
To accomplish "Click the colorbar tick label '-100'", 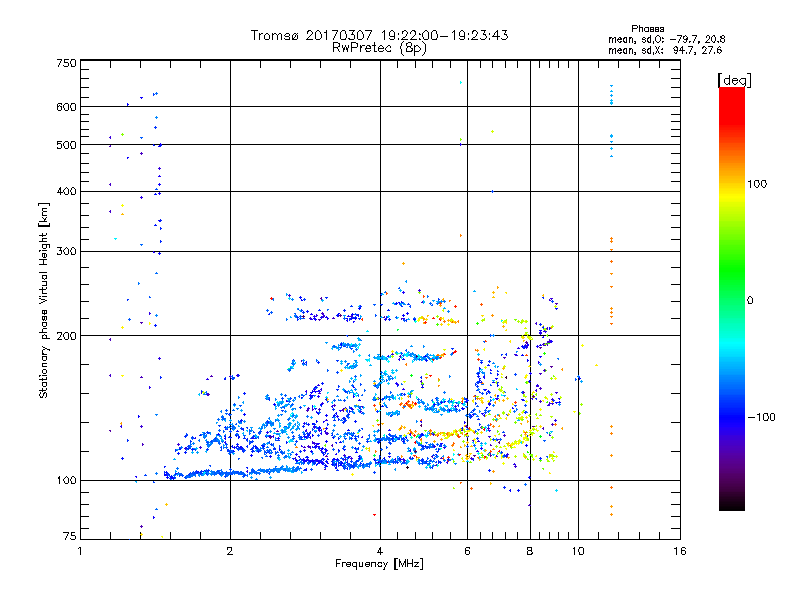I will (x=762, y=417).
